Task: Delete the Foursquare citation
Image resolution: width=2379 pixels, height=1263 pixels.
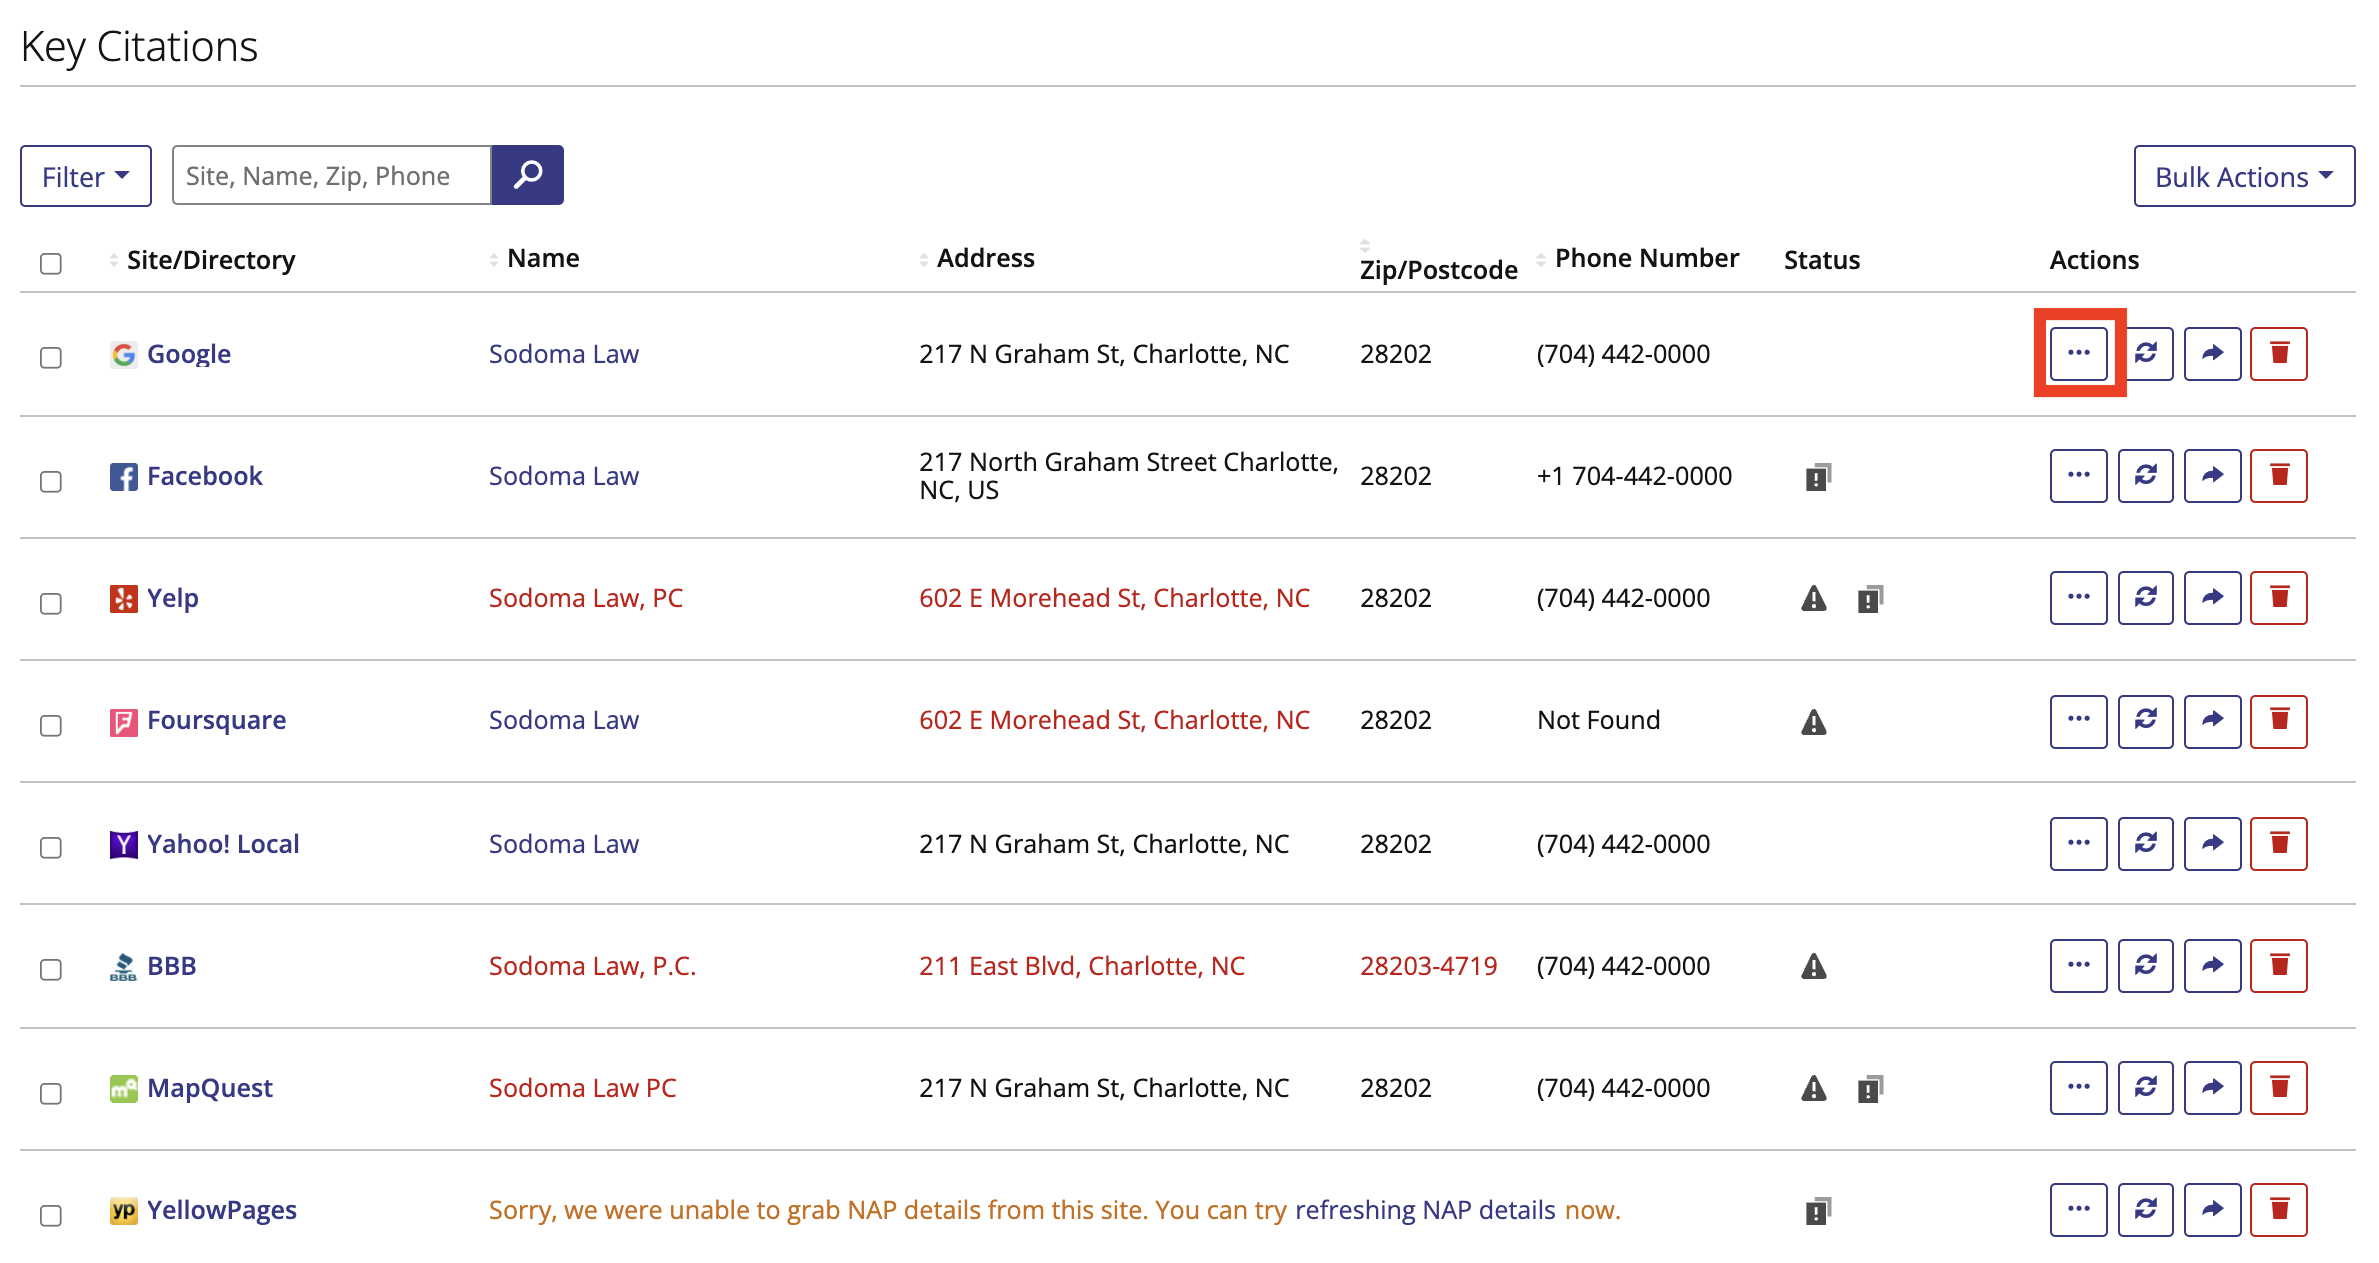Action: [2279, 720]
